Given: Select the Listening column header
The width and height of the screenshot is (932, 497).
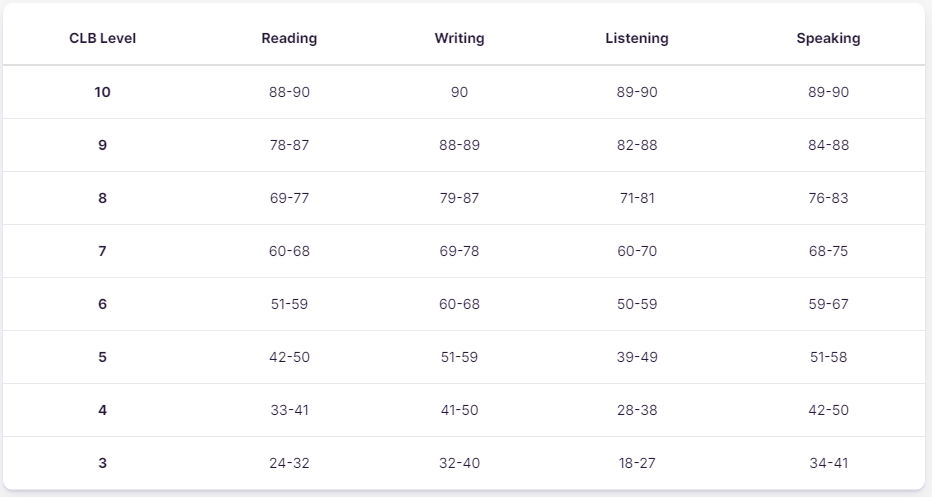Looking at the screenshot, I should tap(637, 38).
